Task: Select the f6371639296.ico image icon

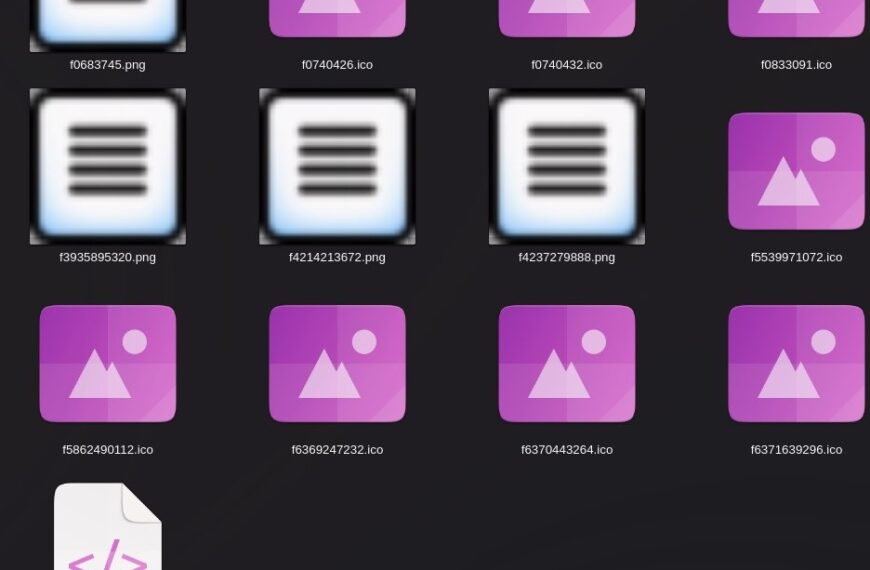Action: click(x=796, y=364)
